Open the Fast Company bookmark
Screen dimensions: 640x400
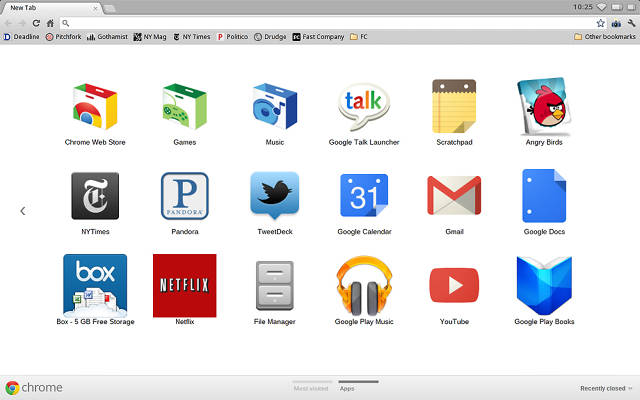point(318,37)
